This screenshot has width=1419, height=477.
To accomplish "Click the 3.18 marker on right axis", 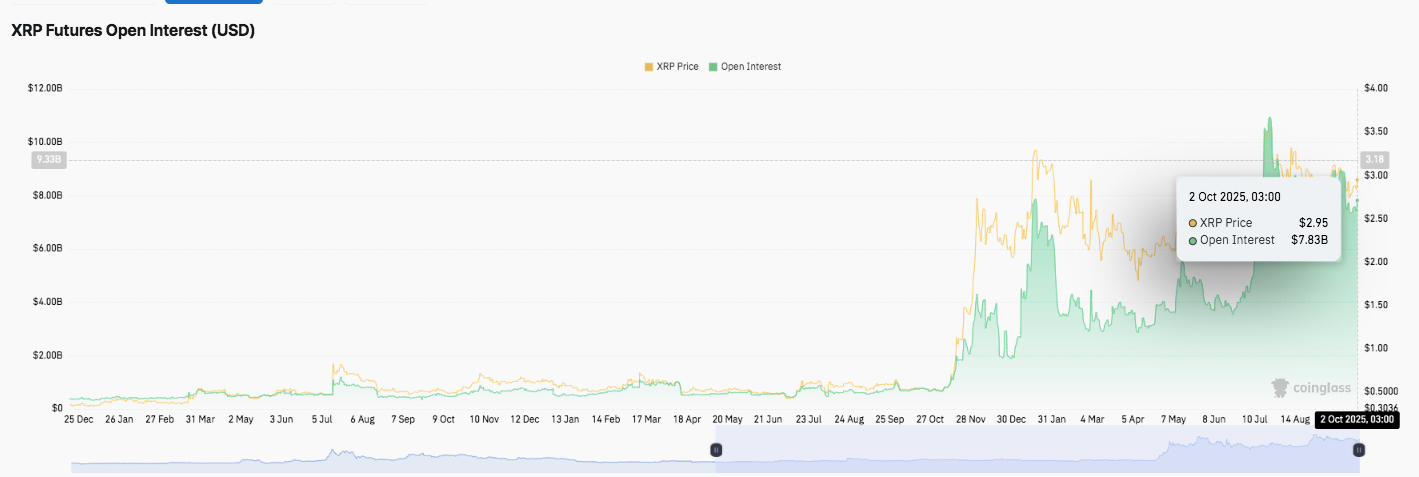I will tap(1373, 160).
